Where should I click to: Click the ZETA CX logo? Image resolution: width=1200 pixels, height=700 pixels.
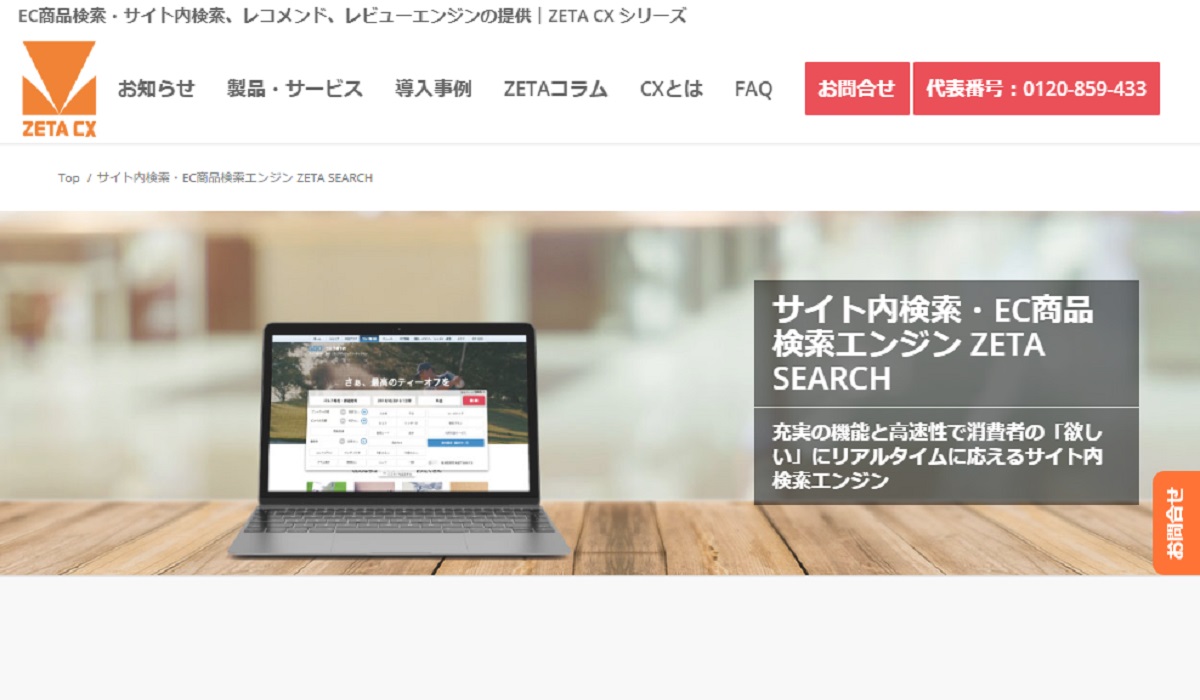pos(59,89)
